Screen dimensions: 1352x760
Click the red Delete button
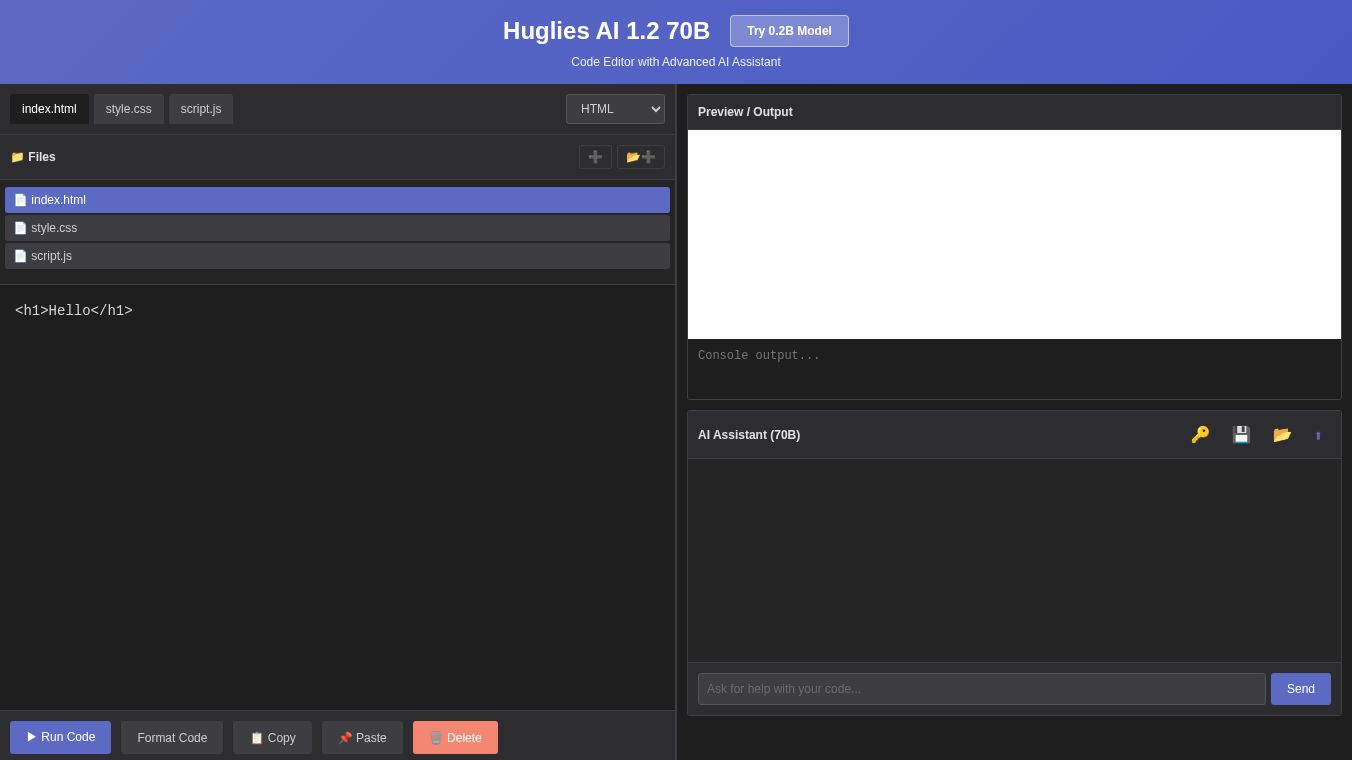coord(455,738)
